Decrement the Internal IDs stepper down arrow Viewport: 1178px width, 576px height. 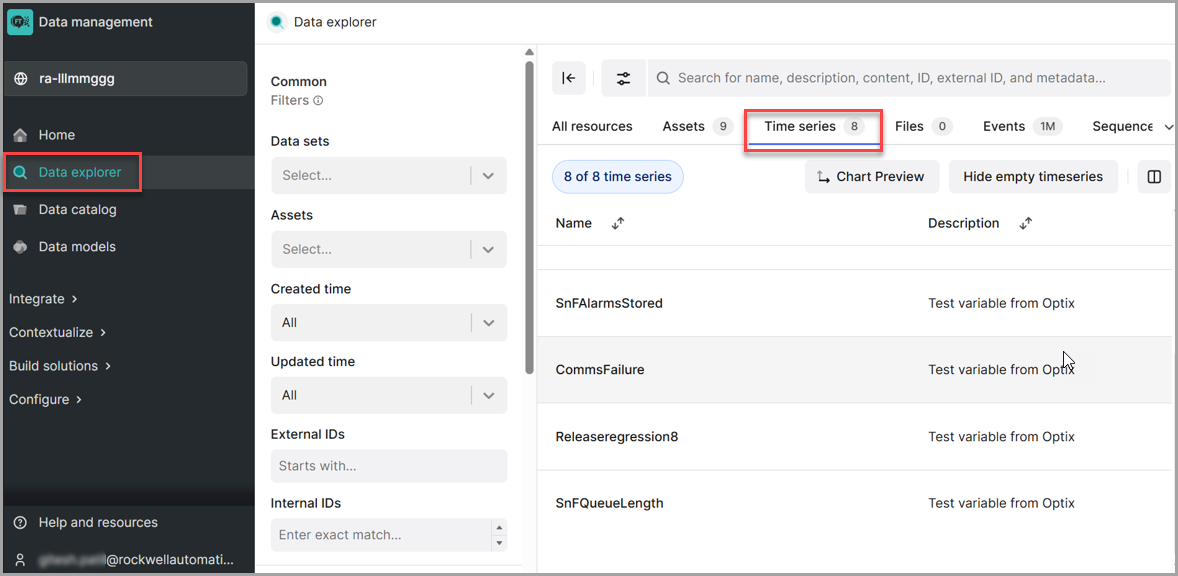tap(499, 544)
